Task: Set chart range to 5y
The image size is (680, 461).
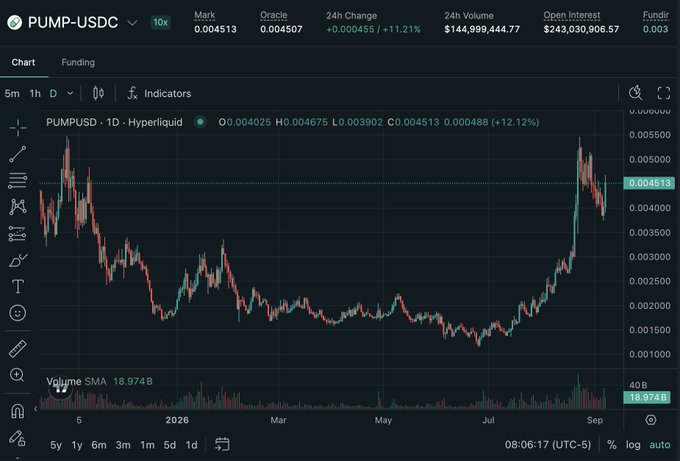Action: coord(56,445)
